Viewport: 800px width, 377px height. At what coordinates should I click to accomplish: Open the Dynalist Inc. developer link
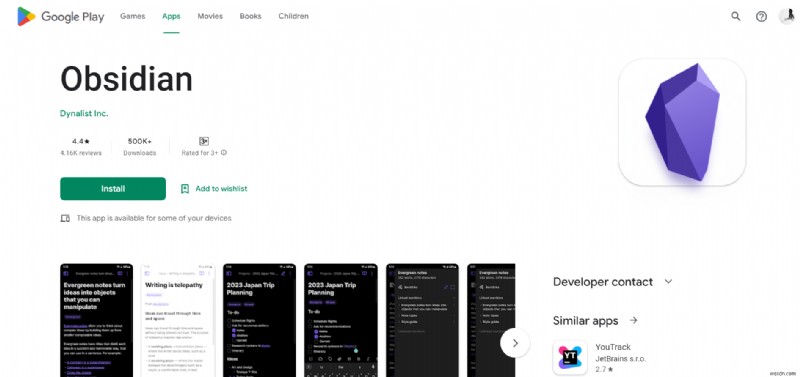pos(84,113)
